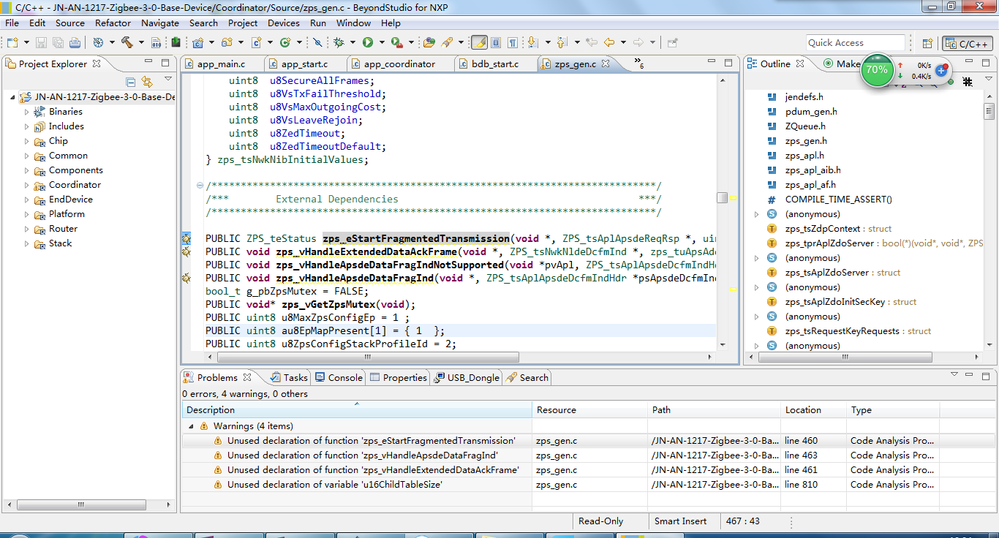Collapse the Warnings (4 items) group
Image resolution: width=999 pixels, height=538 pixels.
pyautogui.click(x=192, y=426)
